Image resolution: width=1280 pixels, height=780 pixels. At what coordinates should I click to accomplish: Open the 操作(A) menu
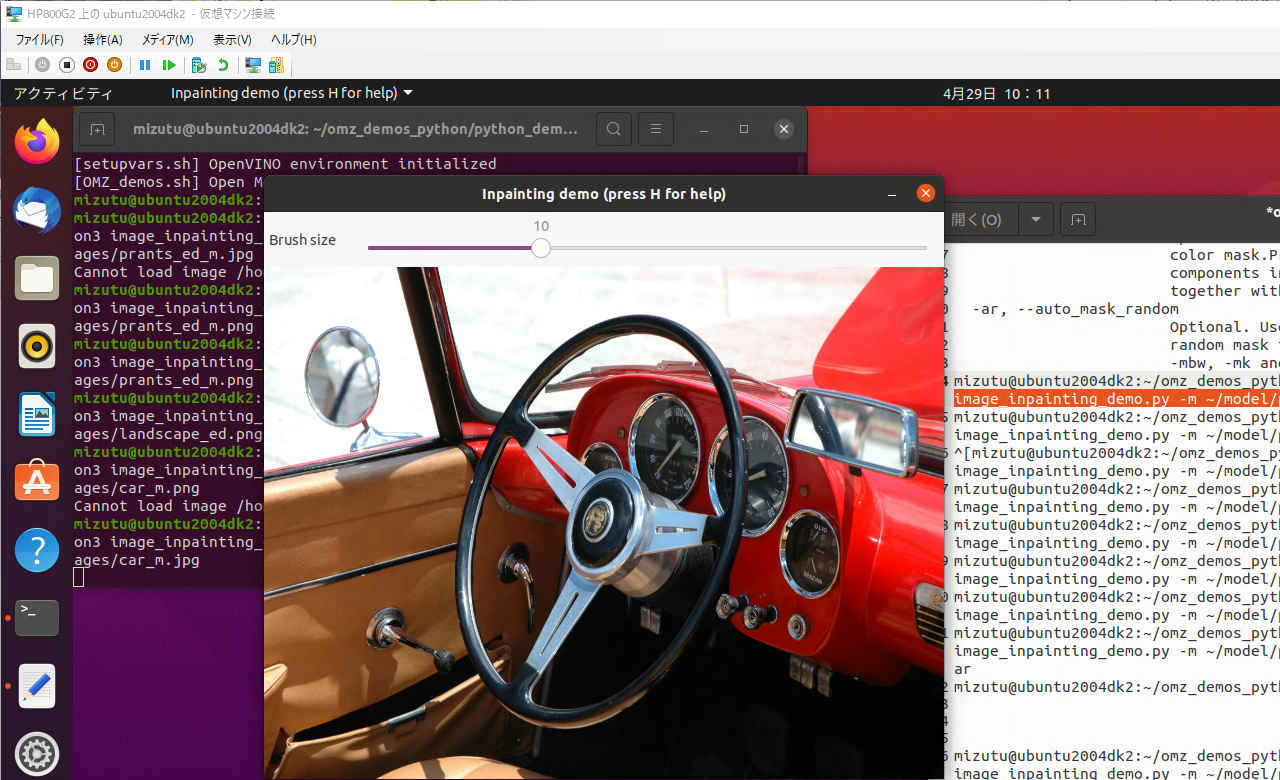pyautogui.click(x=103, y=40)
